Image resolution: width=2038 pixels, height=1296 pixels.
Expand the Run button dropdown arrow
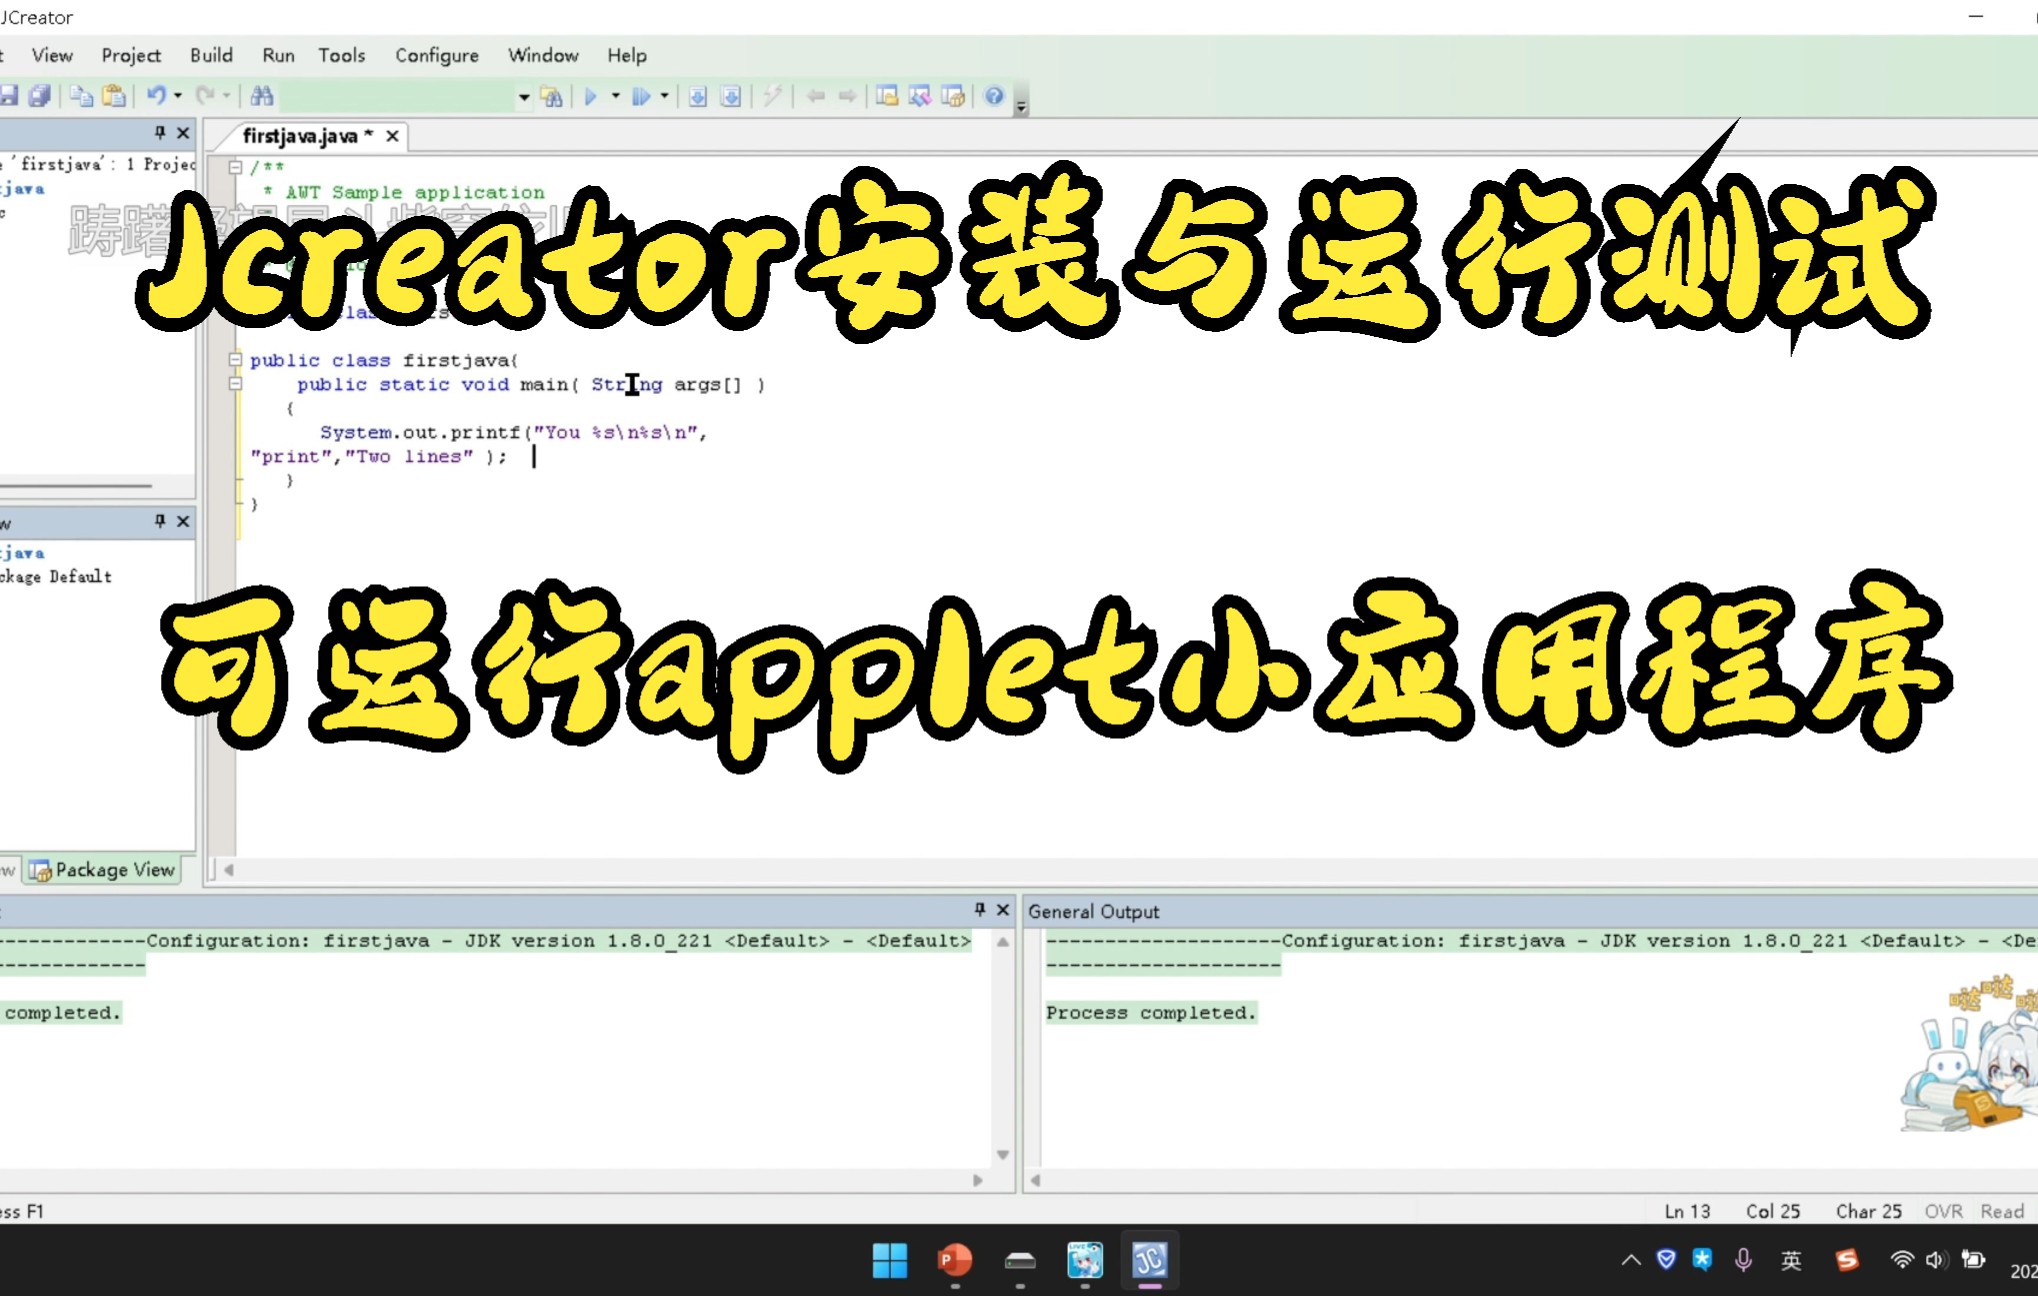pos(616,96)
